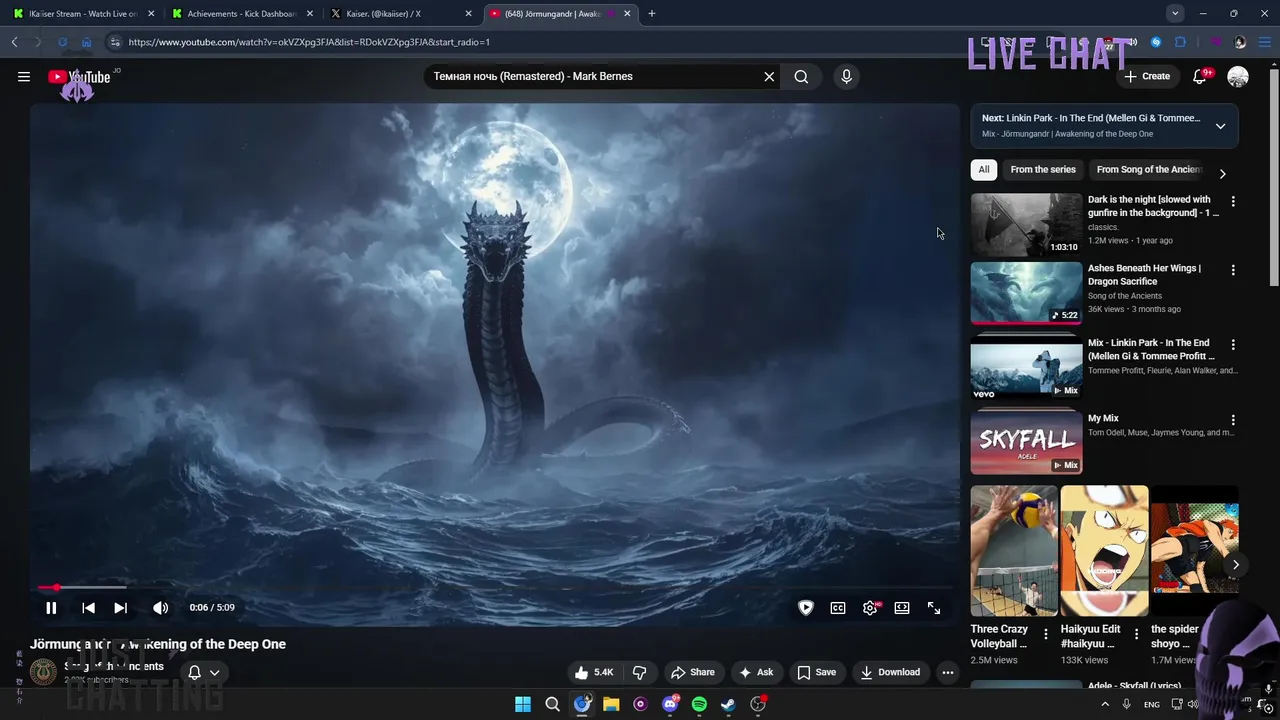Select the All filter chip
The height and width of the screenshot is (720, 1280).
coord(984,170)
